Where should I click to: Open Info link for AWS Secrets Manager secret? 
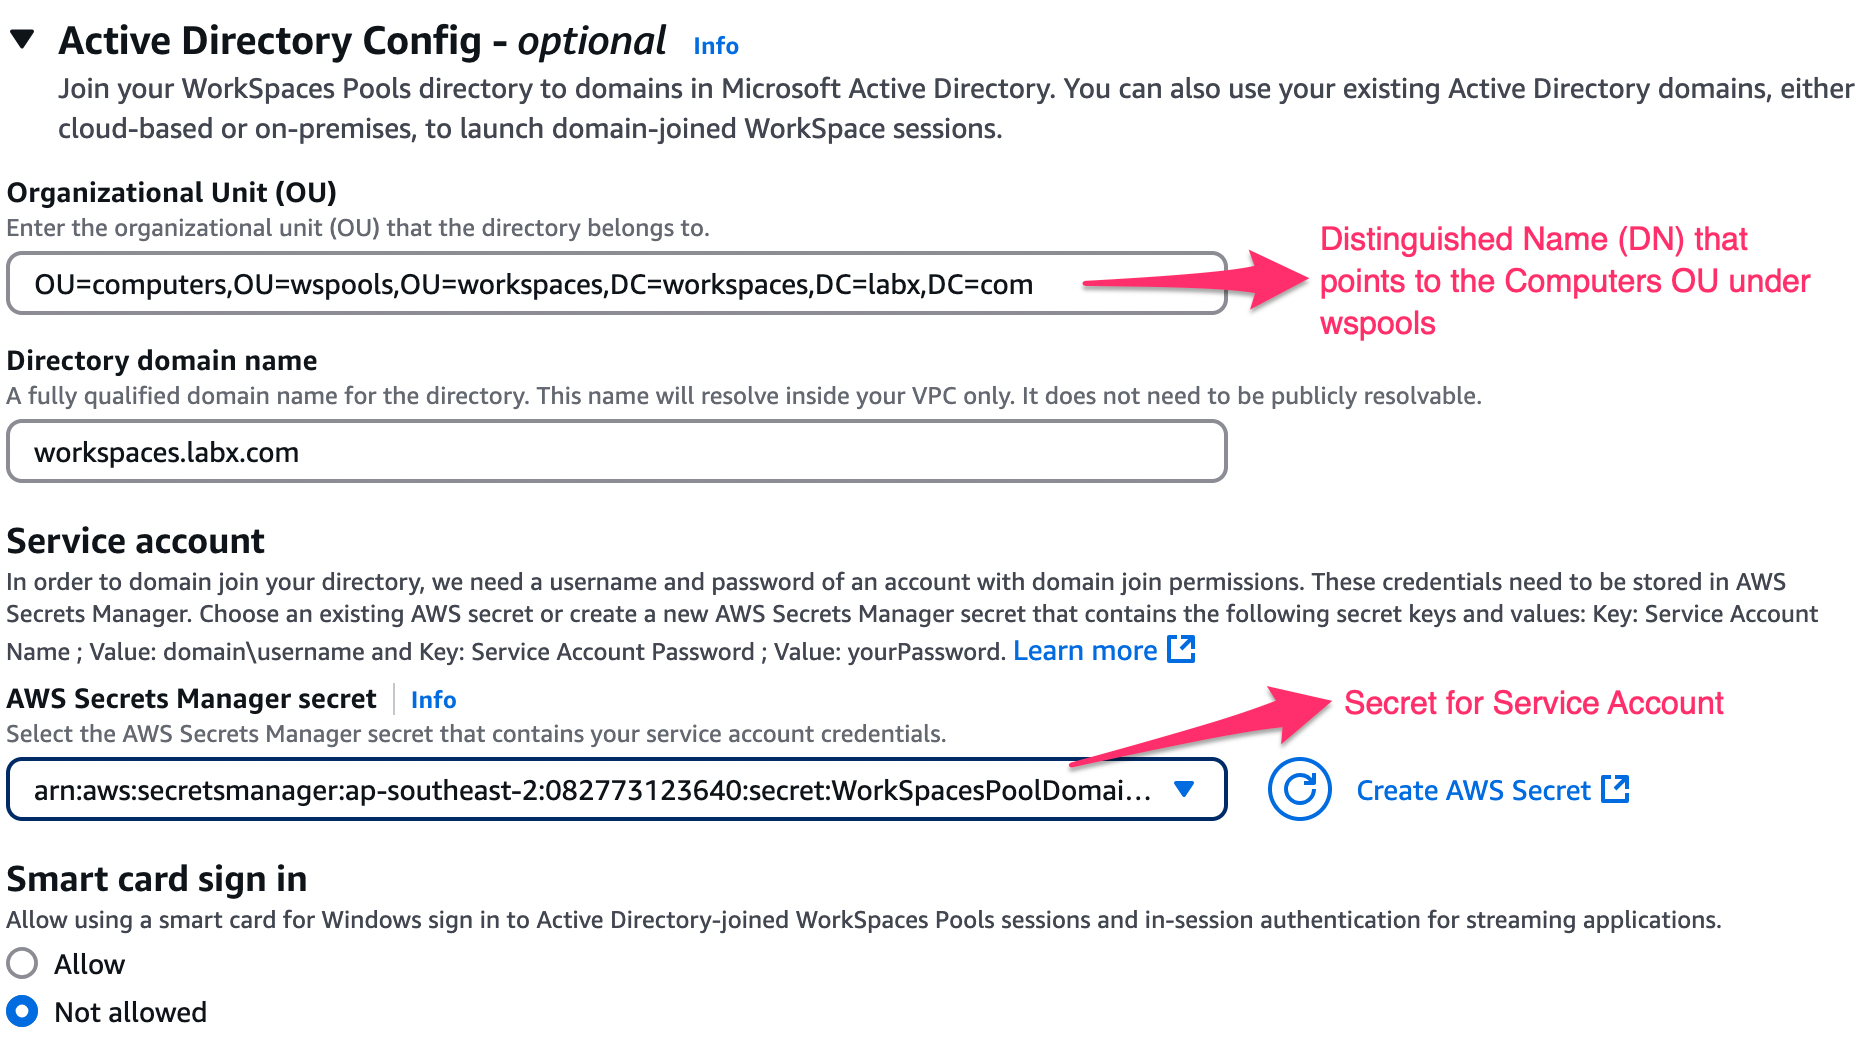tap(433, 700)
